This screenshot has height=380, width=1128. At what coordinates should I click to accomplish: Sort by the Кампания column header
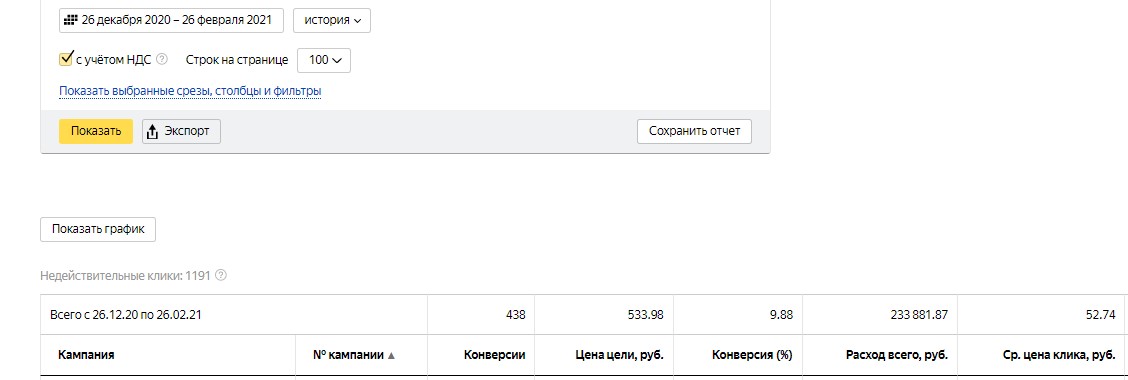86,355
